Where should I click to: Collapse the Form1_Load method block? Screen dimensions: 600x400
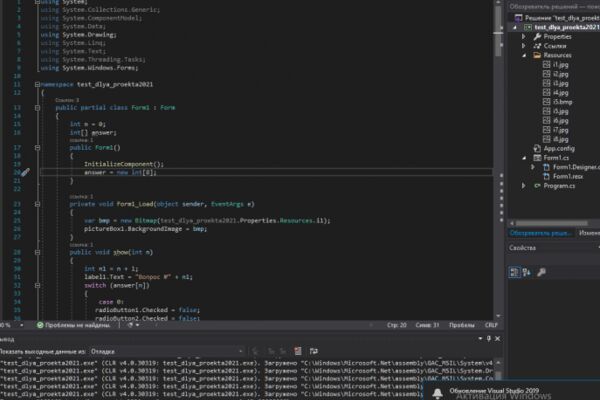click(37, 204)
